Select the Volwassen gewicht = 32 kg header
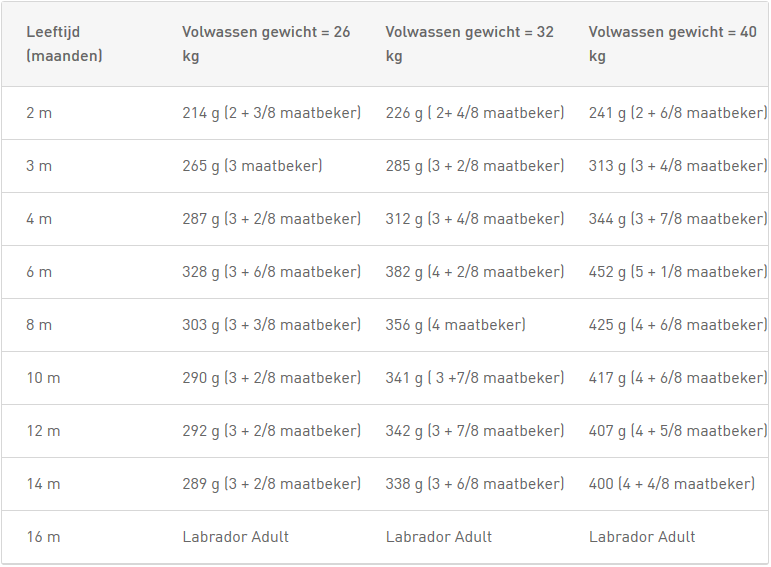Image resolution: width=771 pixels, height=567 pixels. 470,44
